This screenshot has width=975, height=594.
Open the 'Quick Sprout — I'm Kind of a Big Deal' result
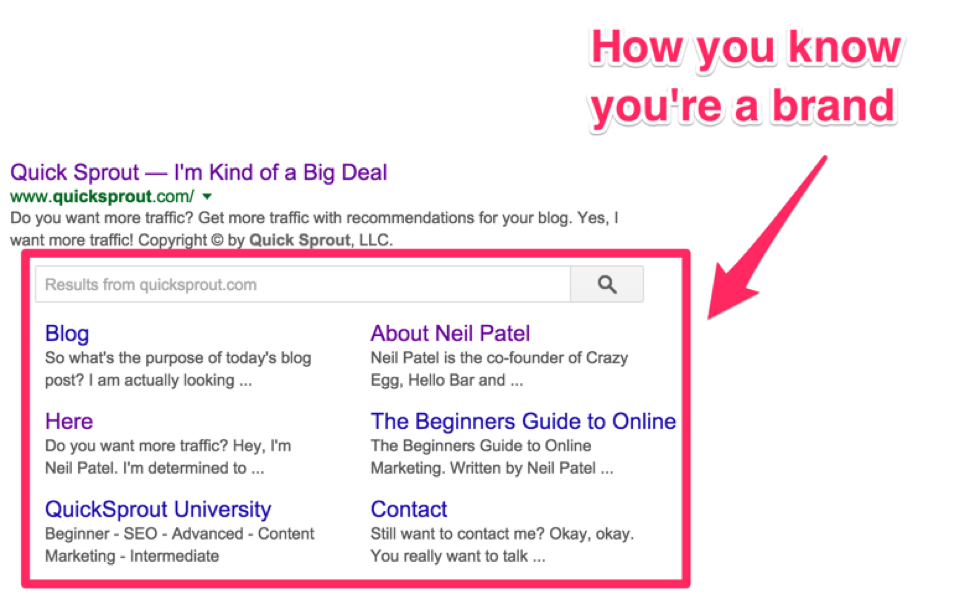tap(198, 172)
